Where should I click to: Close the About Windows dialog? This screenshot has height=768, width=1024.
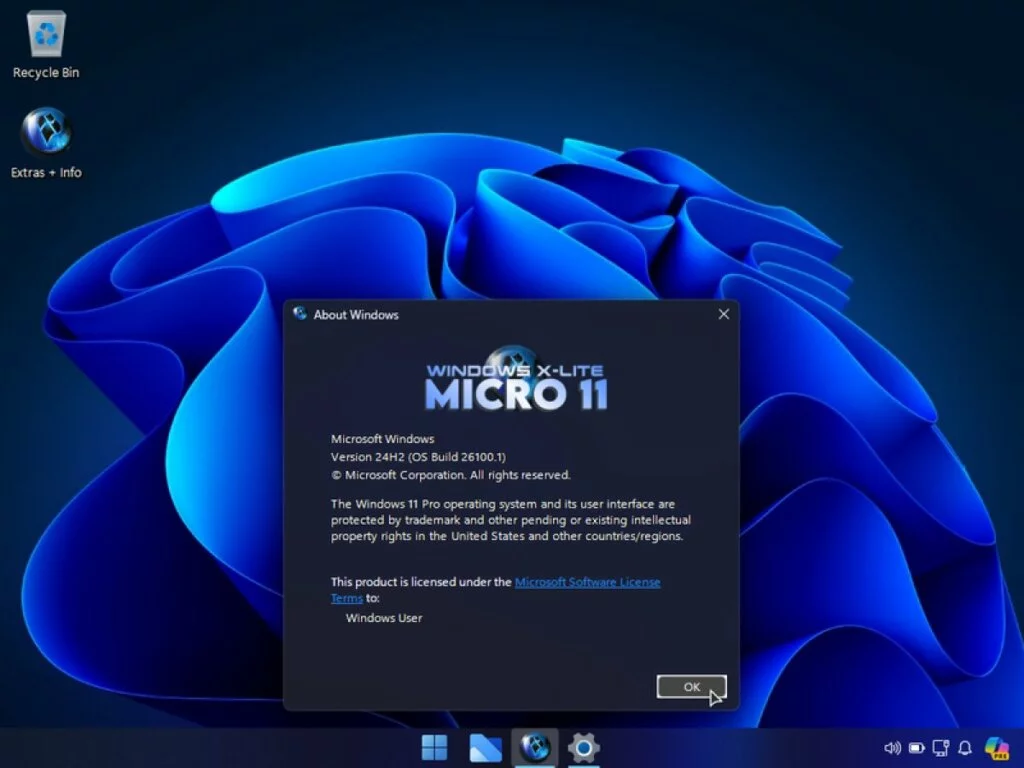click(724, 314)
